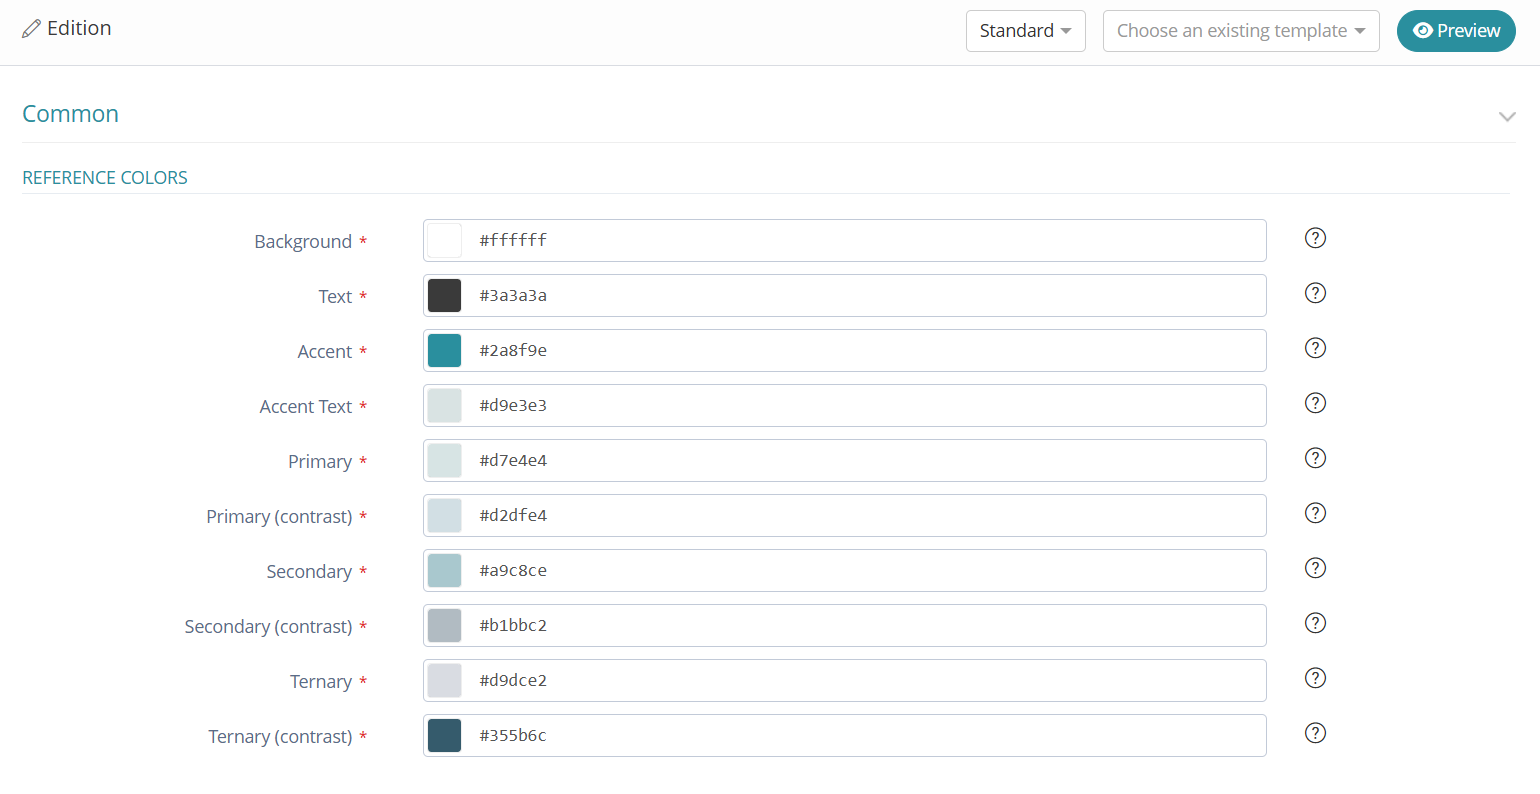Show help for Accent Text color
Viewport: 1540px width, 794px height.
1315,403
